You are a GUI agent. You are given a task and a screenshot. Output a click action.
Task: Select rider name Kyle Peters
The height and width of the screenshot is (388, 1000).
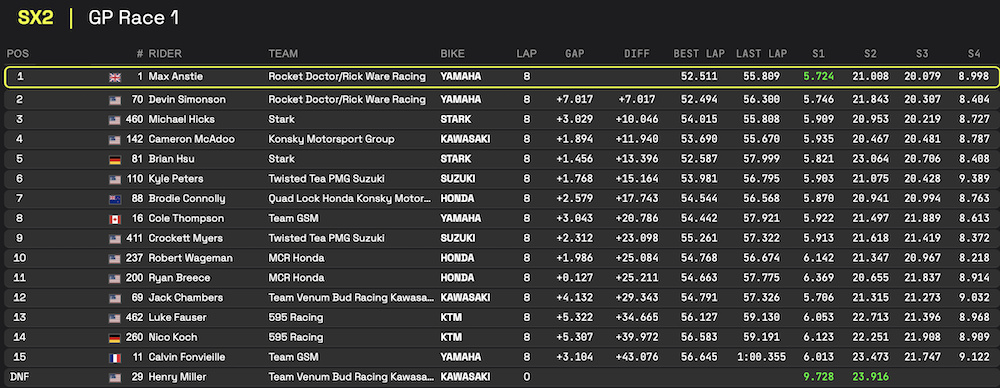tap(176, 179)
